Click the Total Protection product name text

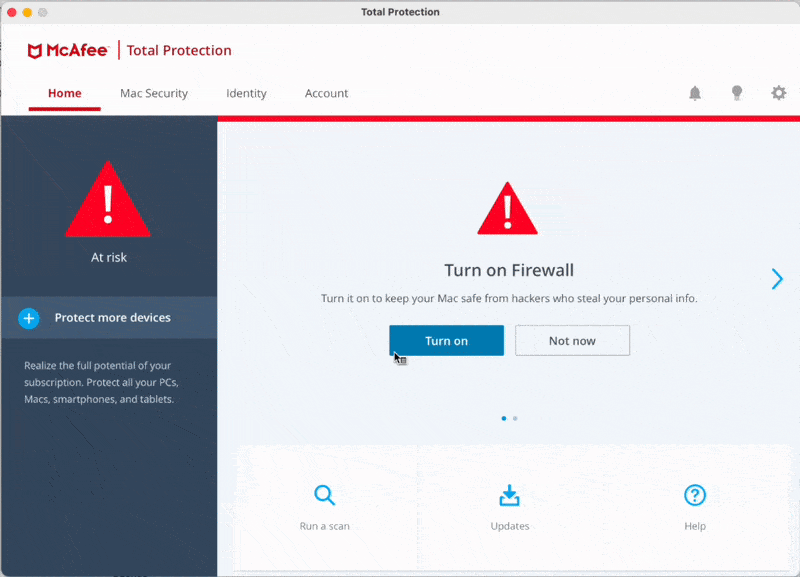179,51
